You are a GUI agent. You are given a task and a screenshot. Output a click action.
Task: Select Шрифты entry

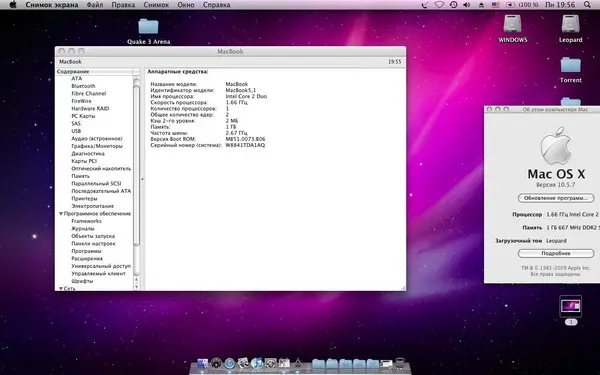point(82,281)
